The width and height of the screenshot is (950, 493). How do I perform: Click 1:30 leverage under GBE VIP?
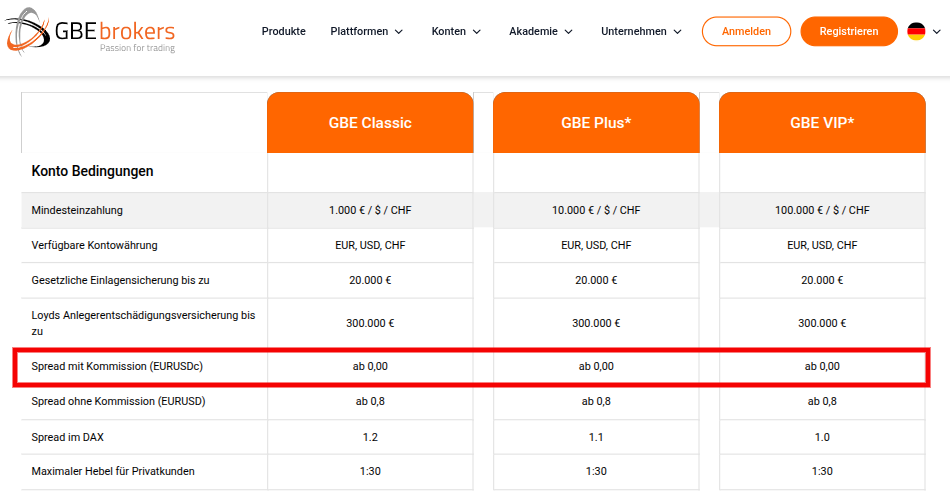(822, 471)
